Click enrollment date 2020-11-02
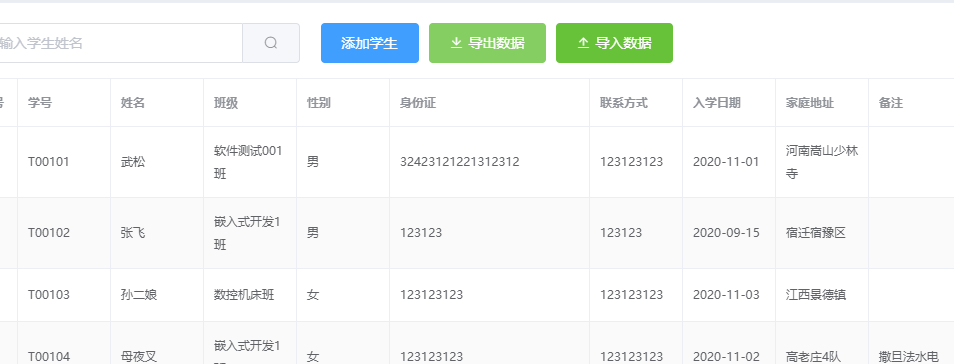This screenshot has width=954, height=364. (726, 357)
